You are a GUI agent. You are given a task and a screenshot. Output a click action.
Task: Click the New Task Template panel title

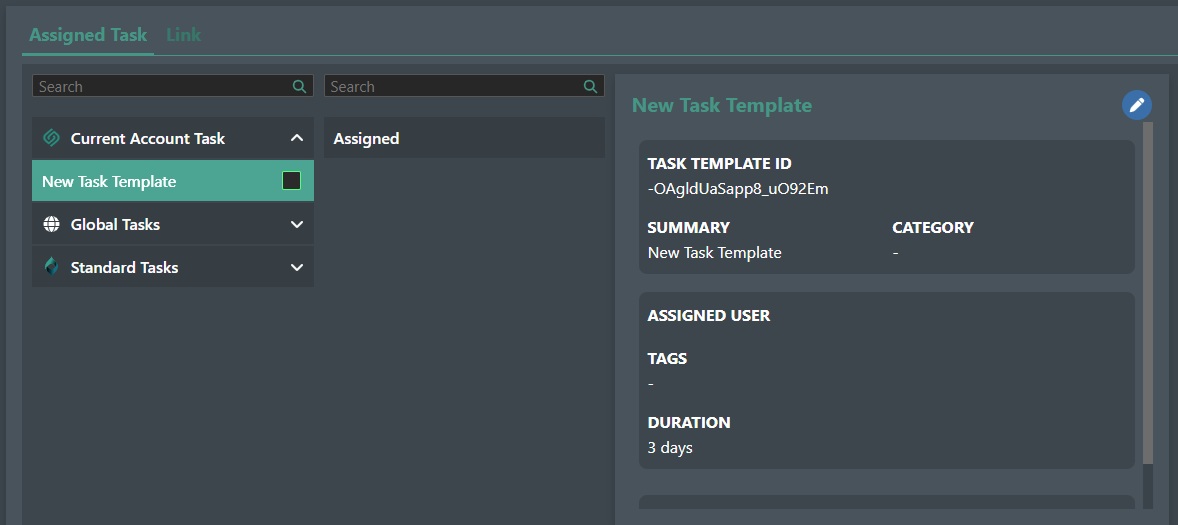(722, 105)
